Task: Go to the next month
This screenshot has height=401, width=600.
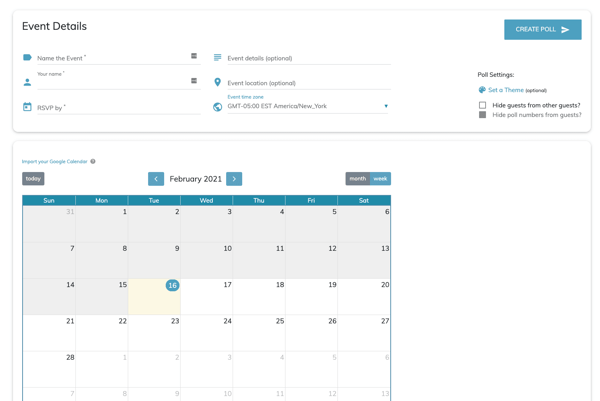Action: [234, 179]
